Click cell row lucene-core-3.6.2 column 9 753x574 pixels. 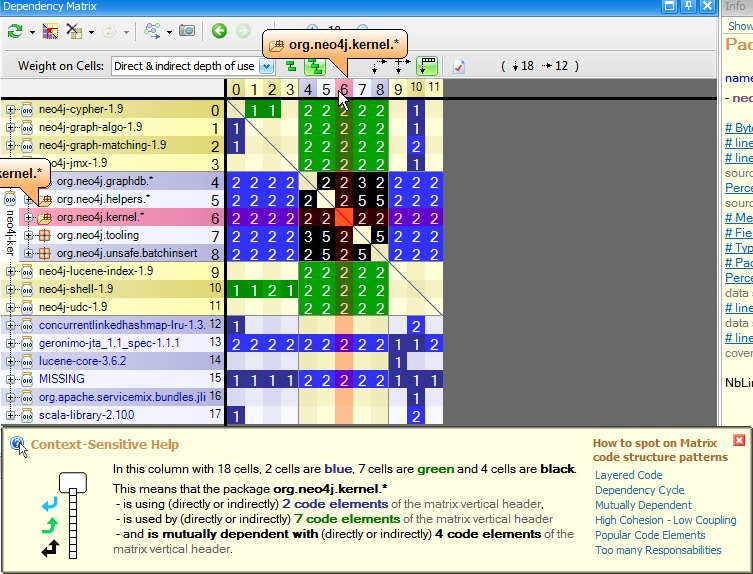pyautogui.click(x=398, y=361)
